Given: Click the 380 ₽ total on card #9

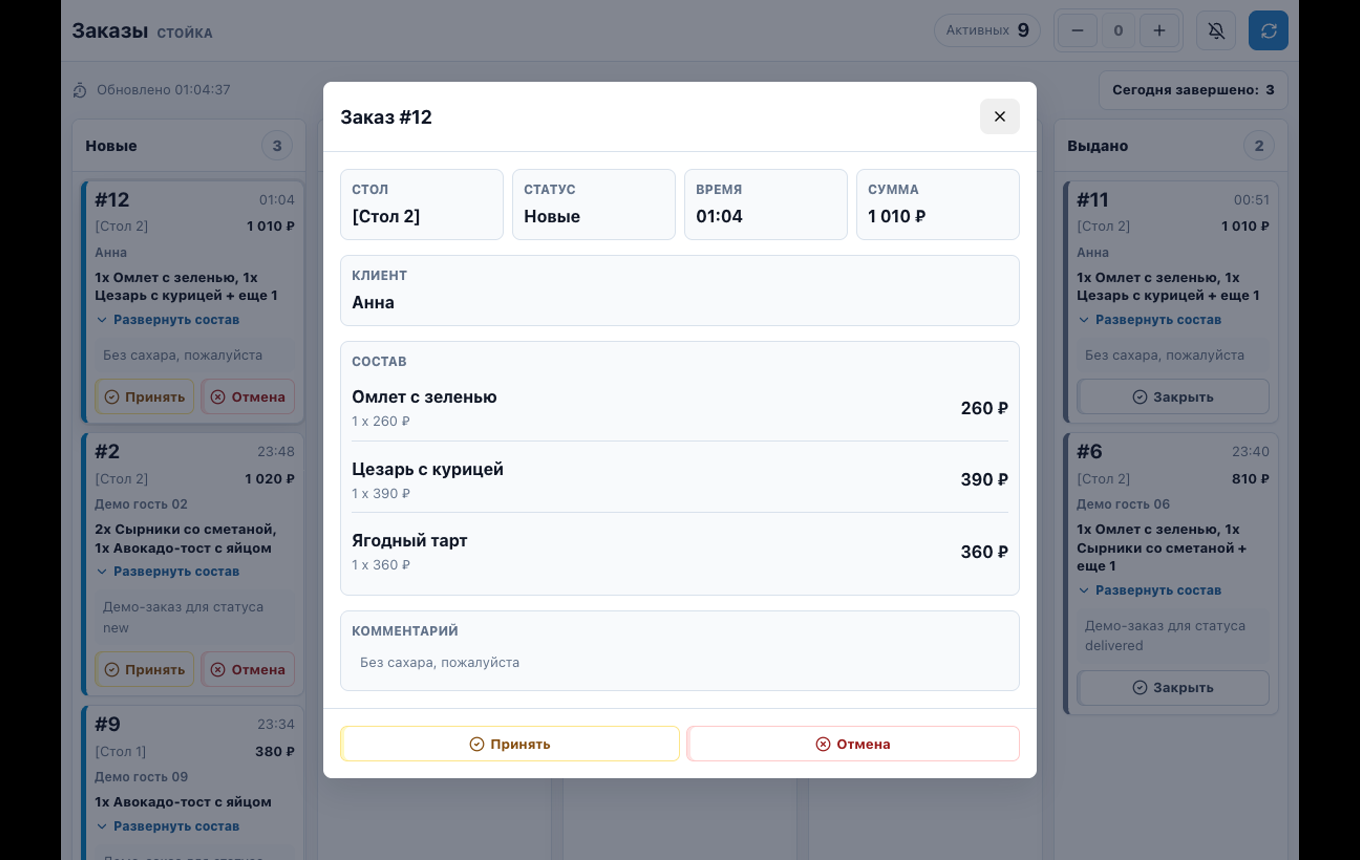Looking at the screenshot, I should coord(275,752).
